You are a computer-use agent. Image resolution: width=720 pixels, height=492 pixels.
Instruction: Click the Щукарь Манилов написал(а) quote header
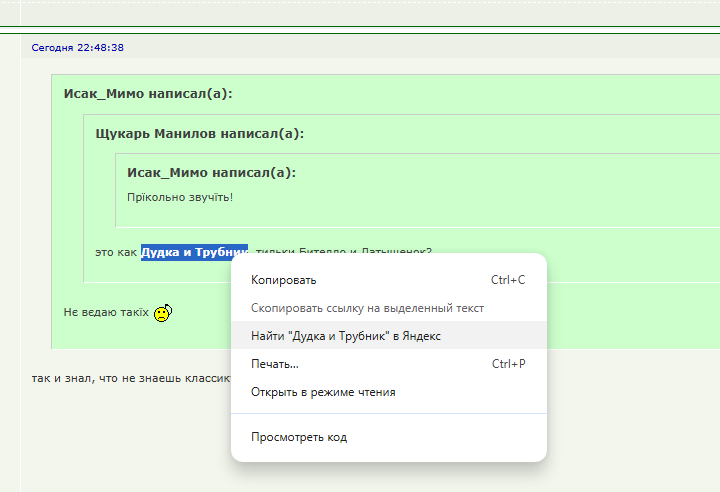pos(199,133)
